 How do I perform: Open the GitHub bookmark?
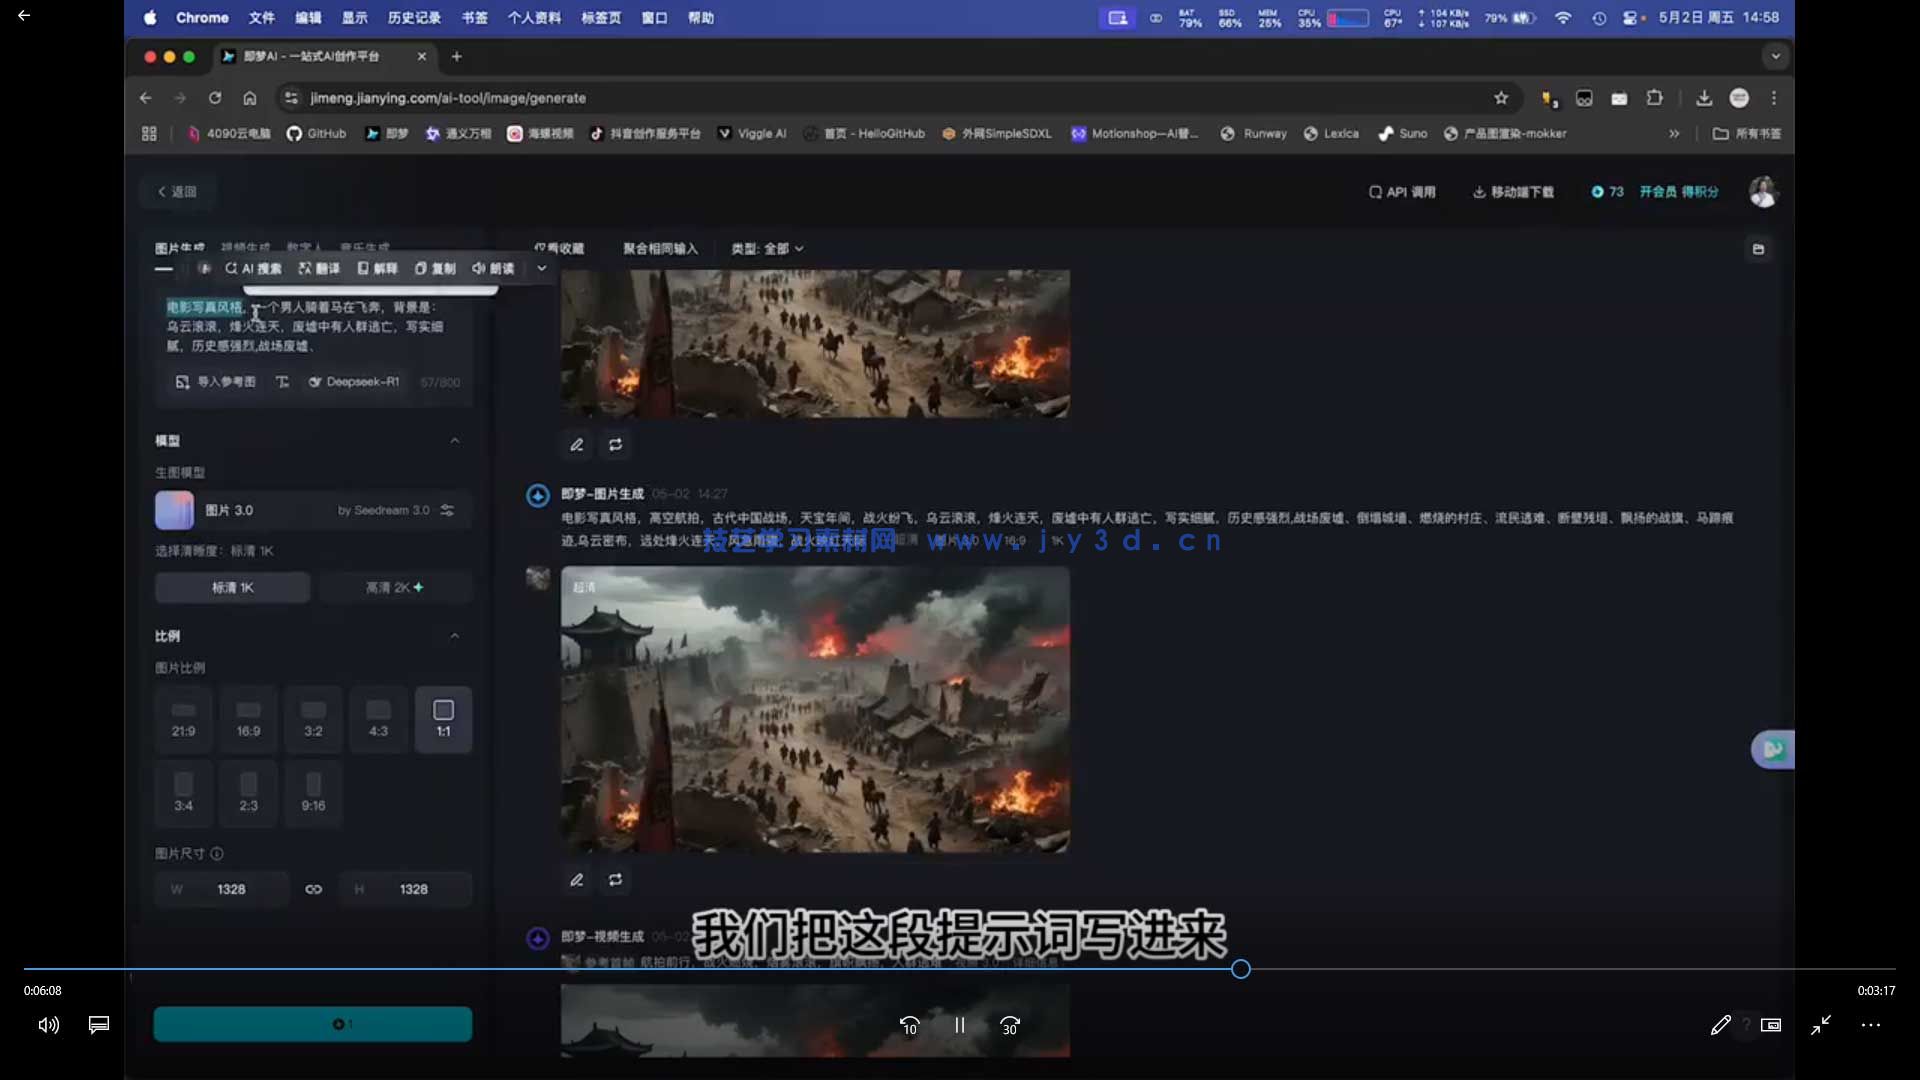(316, 134)
